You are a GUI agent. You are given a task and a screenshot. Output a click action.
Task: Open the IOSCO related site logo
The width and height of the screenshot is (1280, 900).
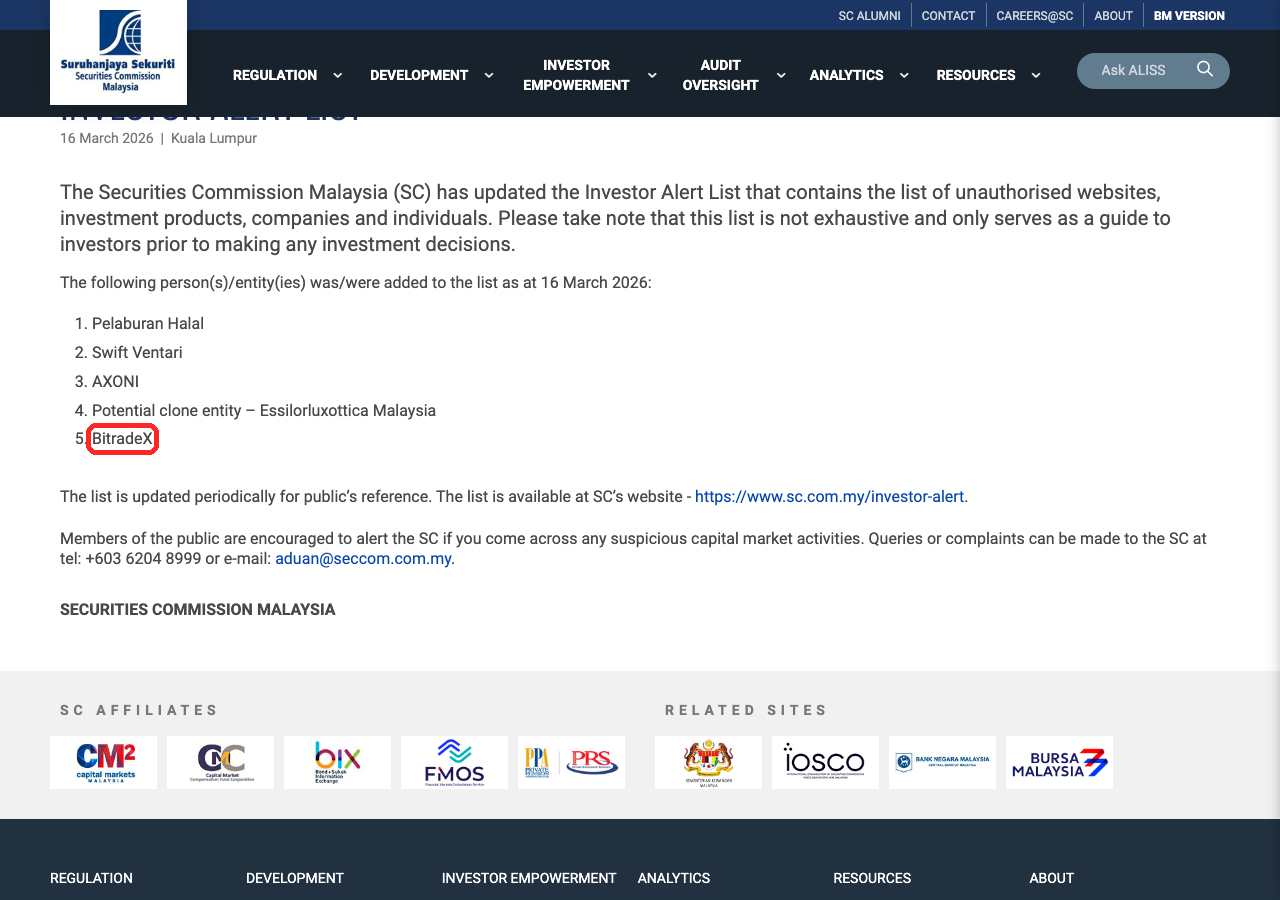(825, 763)
